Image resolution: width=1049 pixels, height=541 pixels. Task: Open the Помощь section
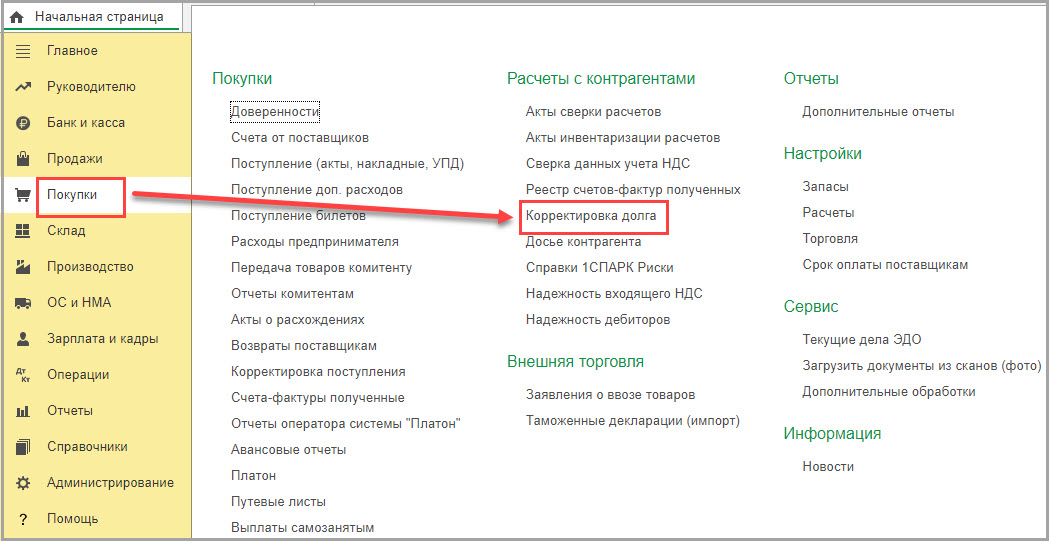coord(73,519)
